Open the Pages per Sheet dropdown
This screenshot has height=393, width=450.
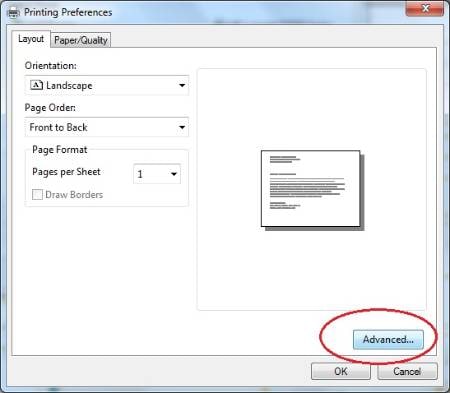(x=157, y=174)
